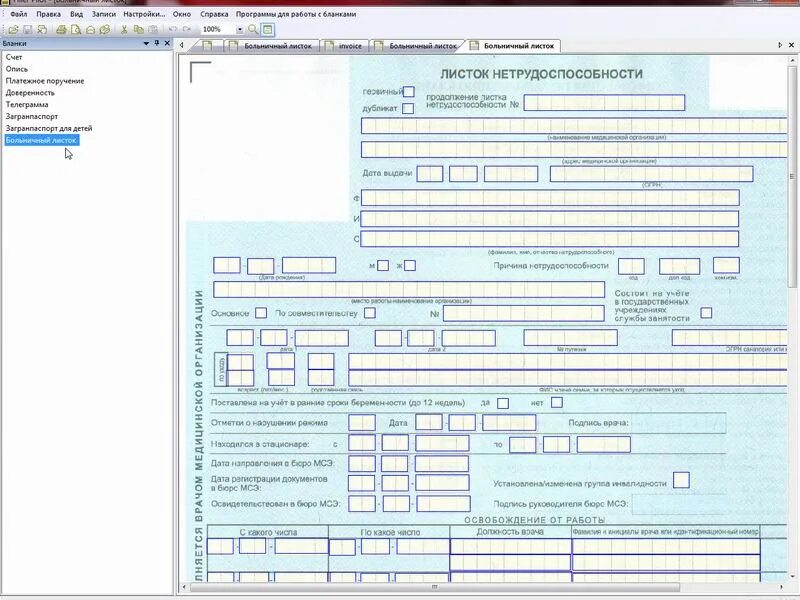
Task: Open the Вид menu
Action: click(x=77, y=14)
